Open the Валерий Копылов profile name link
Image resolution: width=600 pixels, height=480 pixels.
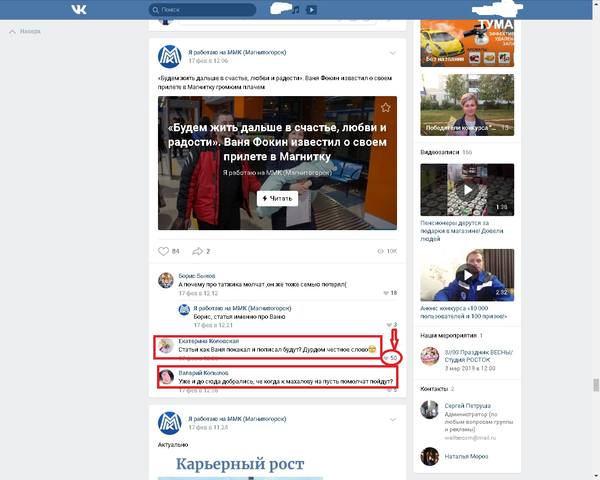203,372
